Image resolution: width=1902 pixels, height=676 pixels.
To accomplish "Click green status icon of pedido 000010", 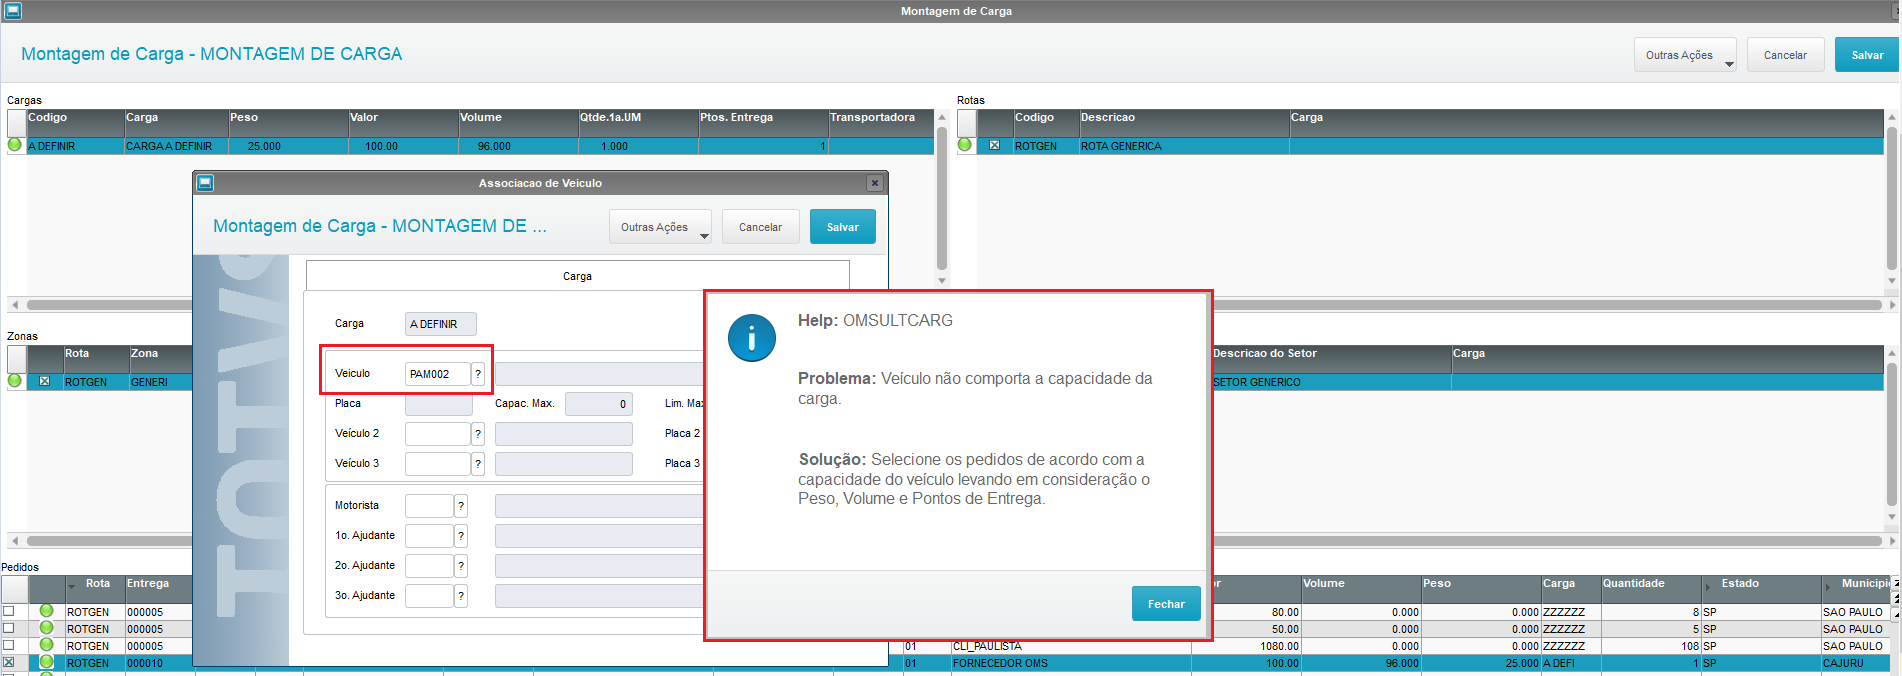I will coord(46,662).
